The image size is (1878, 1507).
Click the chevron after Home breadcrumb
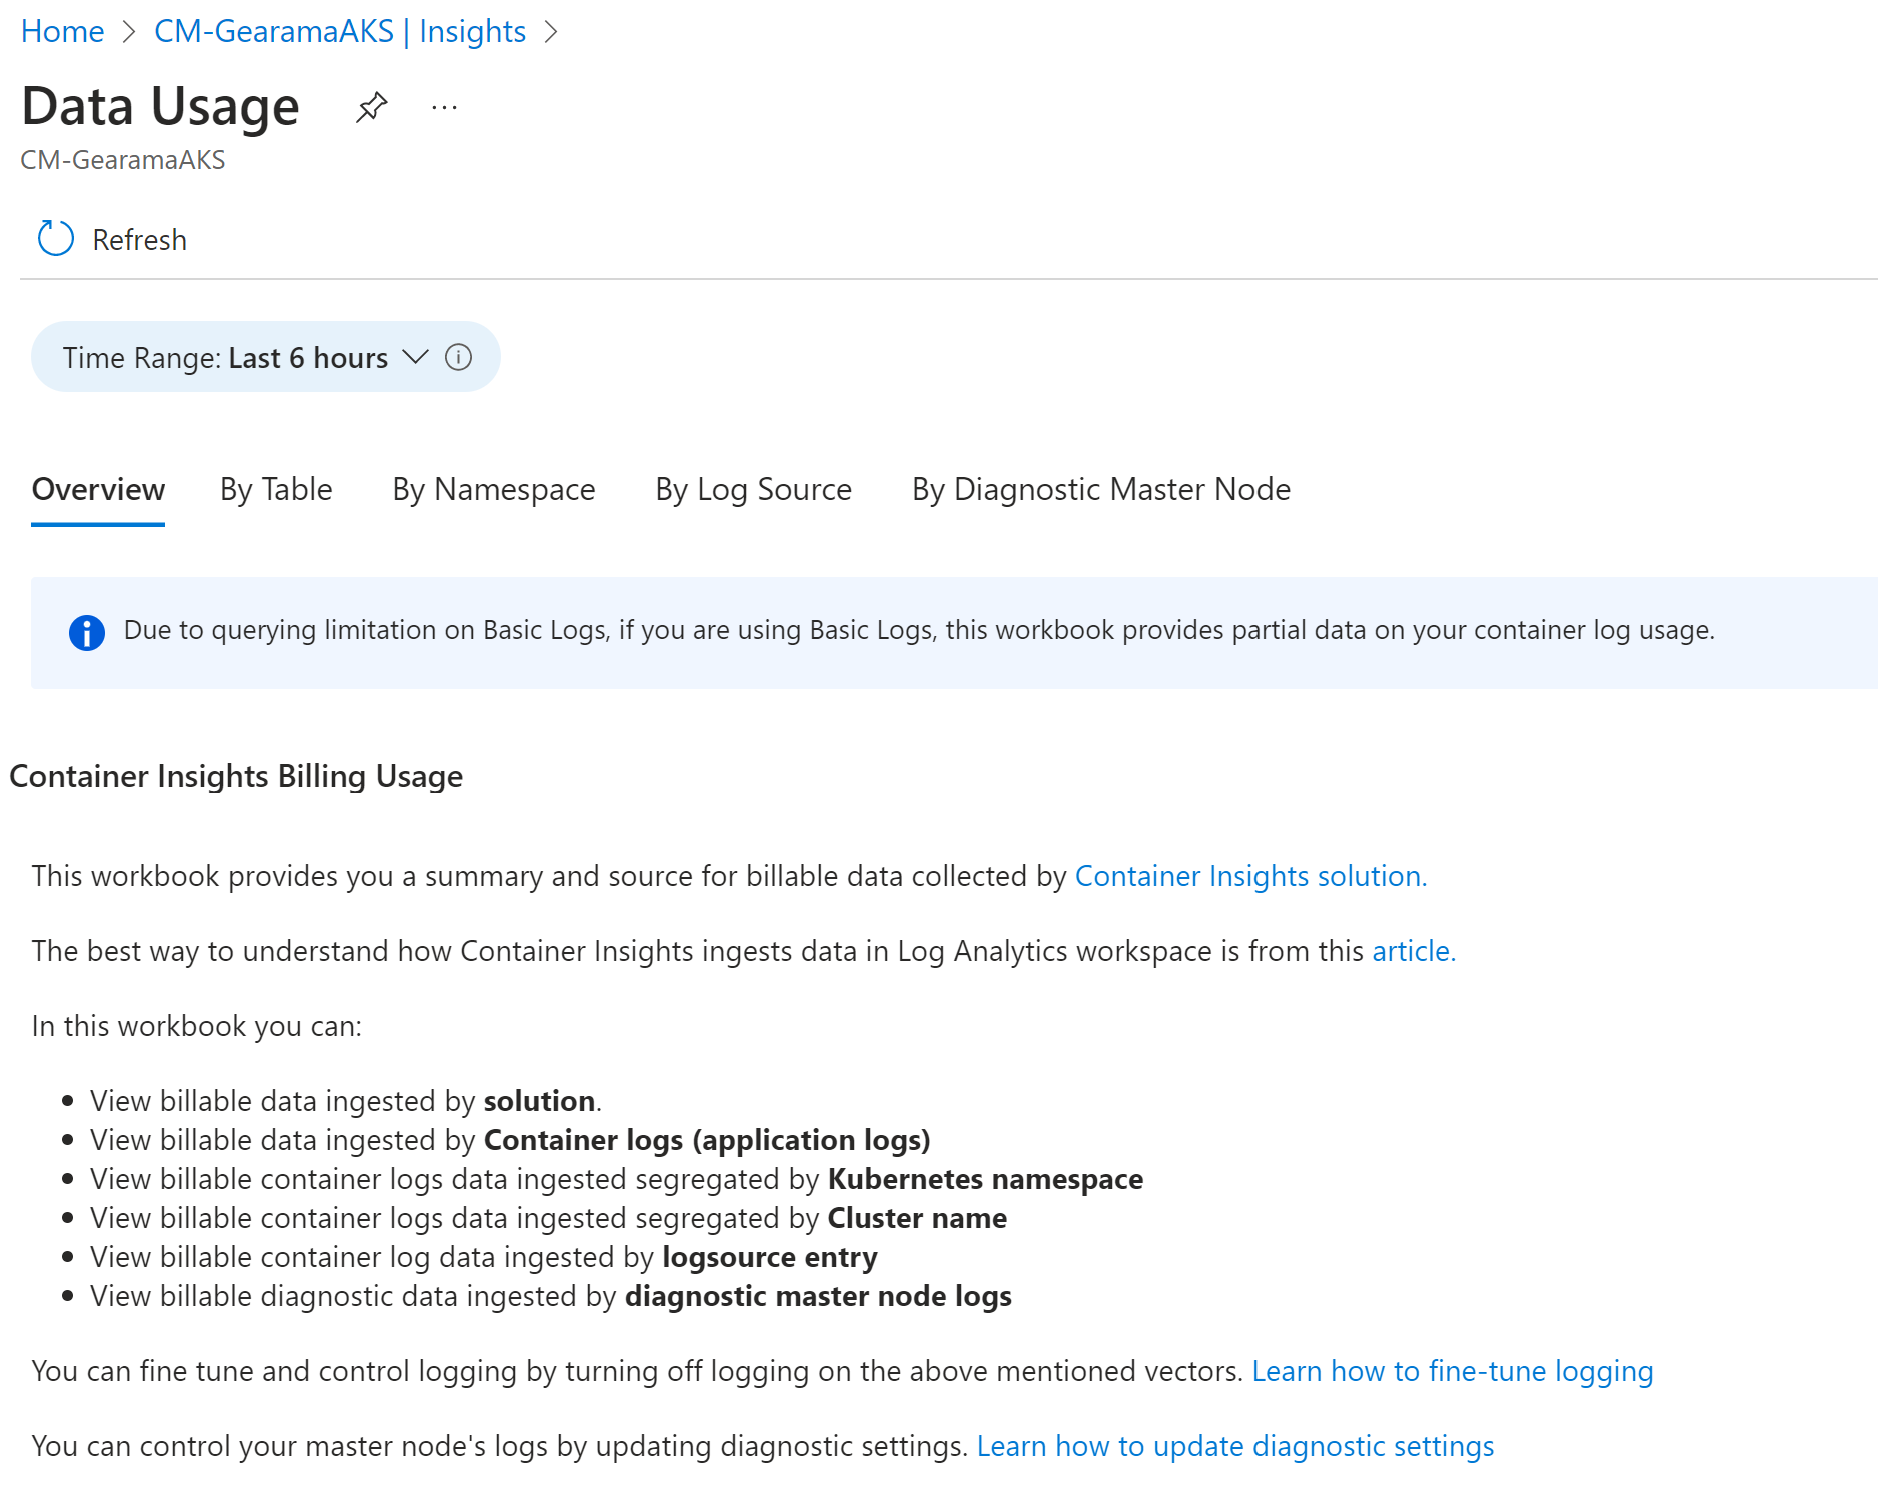(x=129, y=32)
